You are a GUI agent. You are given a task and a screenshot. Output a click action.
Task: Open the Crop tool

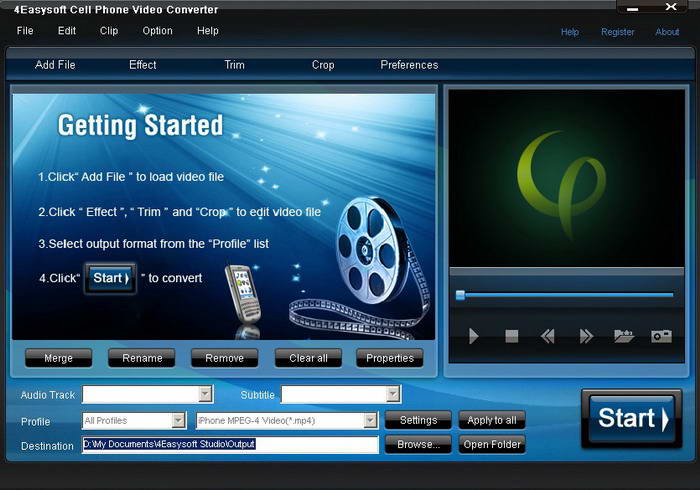point(323,65)
